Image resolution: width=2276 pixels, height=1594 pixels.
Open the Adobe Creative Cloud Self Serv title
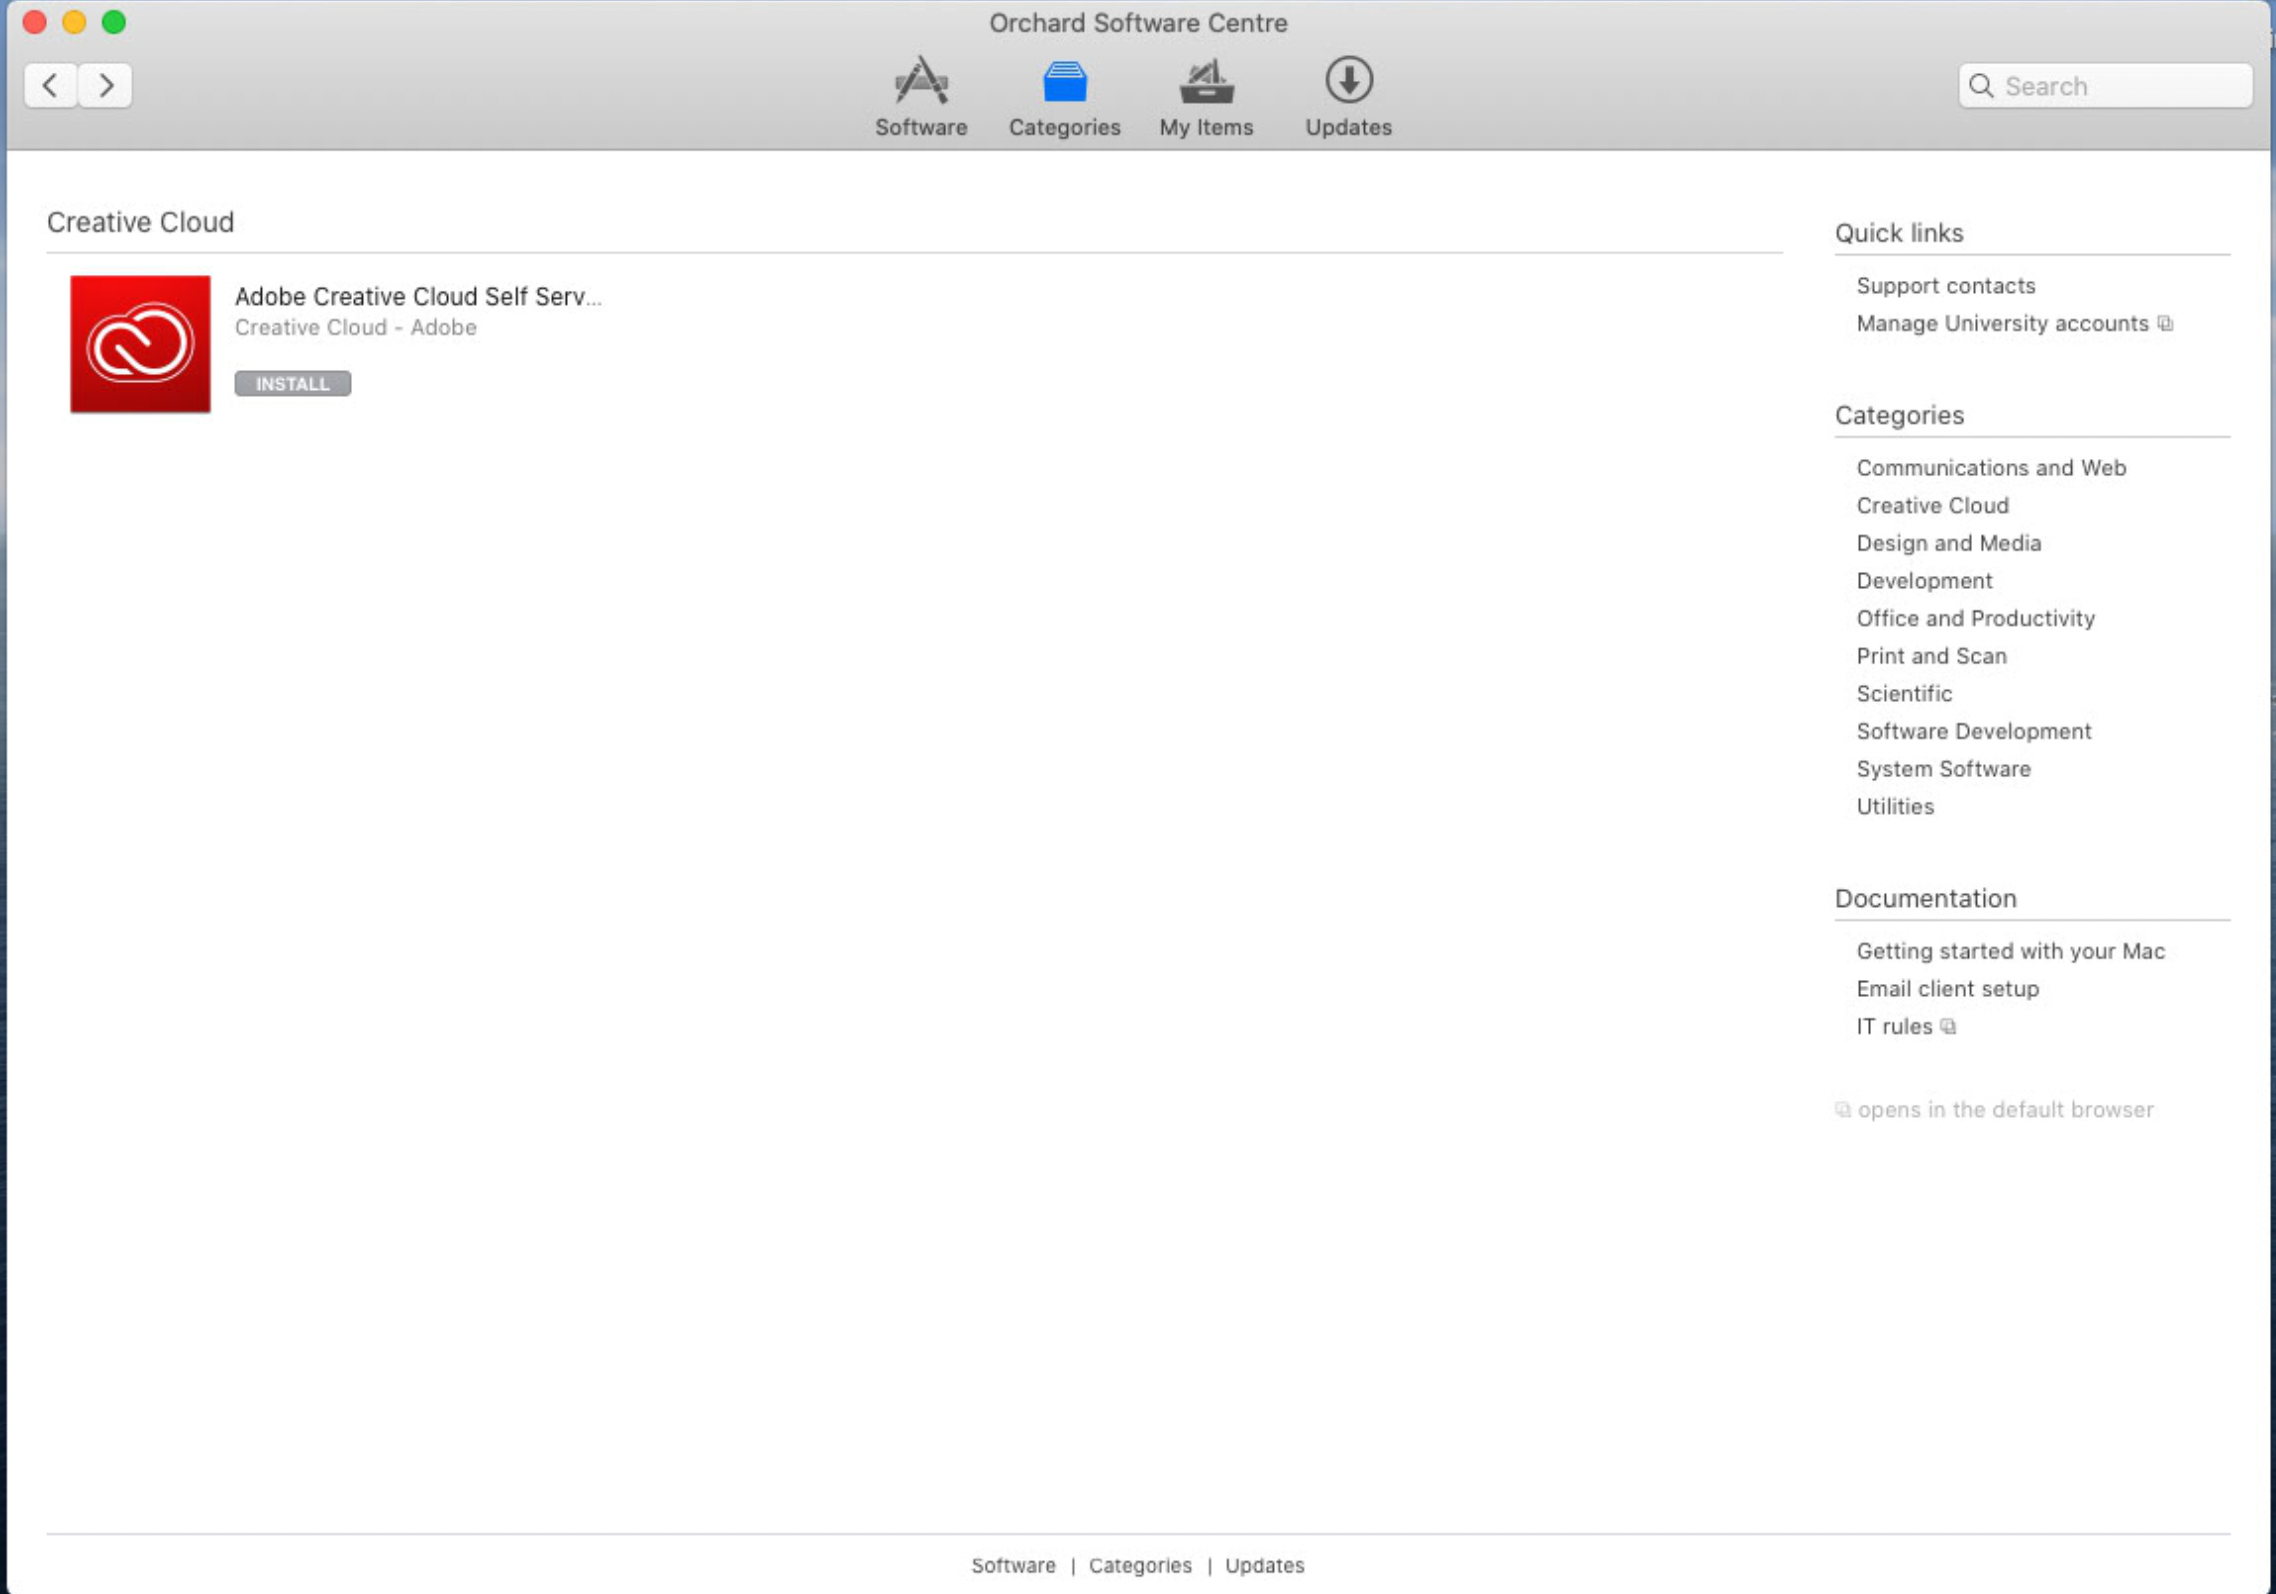click(417, 297)
